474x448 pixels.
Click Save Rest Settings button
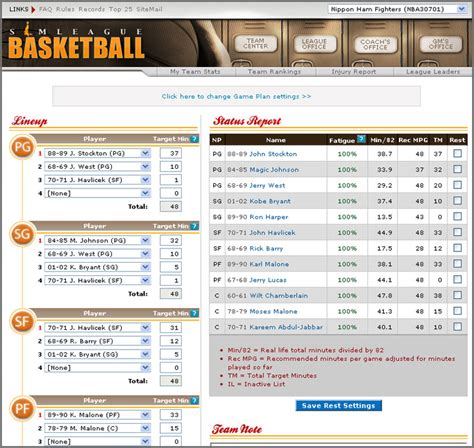(339, 406)
